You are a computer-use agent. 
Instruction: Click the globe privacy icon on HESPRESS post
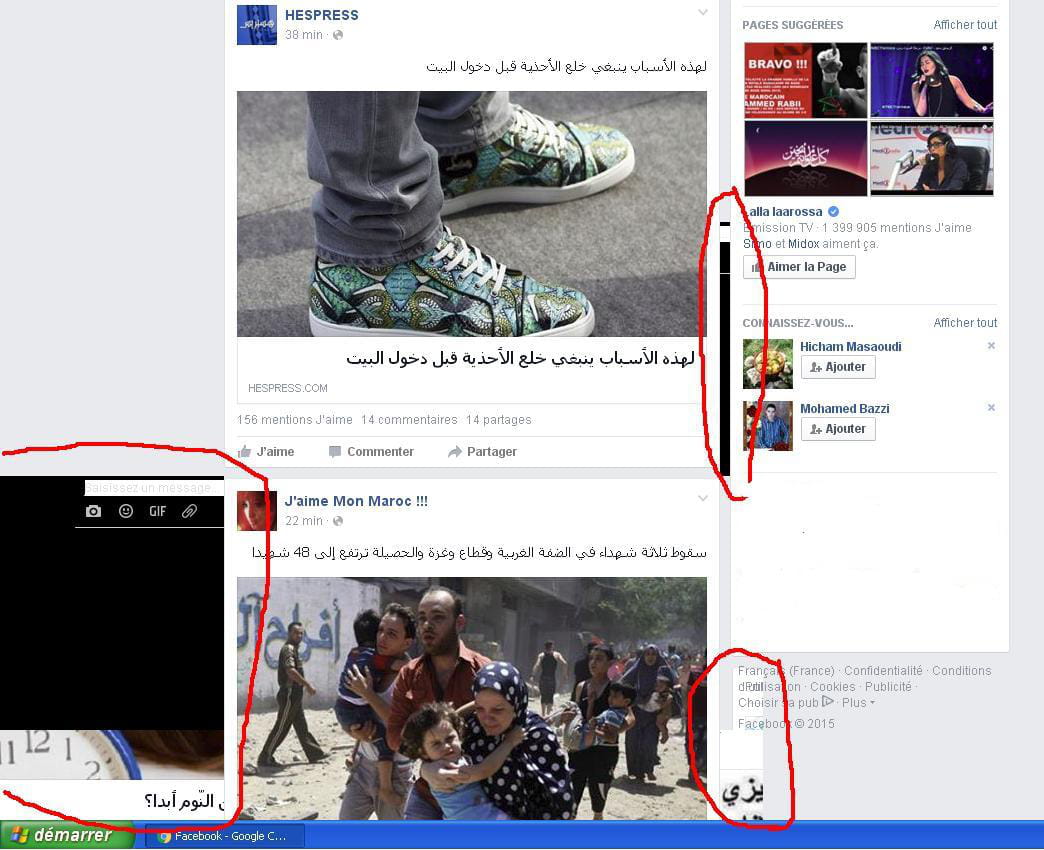pyautogui.click(x=338, y=35)
